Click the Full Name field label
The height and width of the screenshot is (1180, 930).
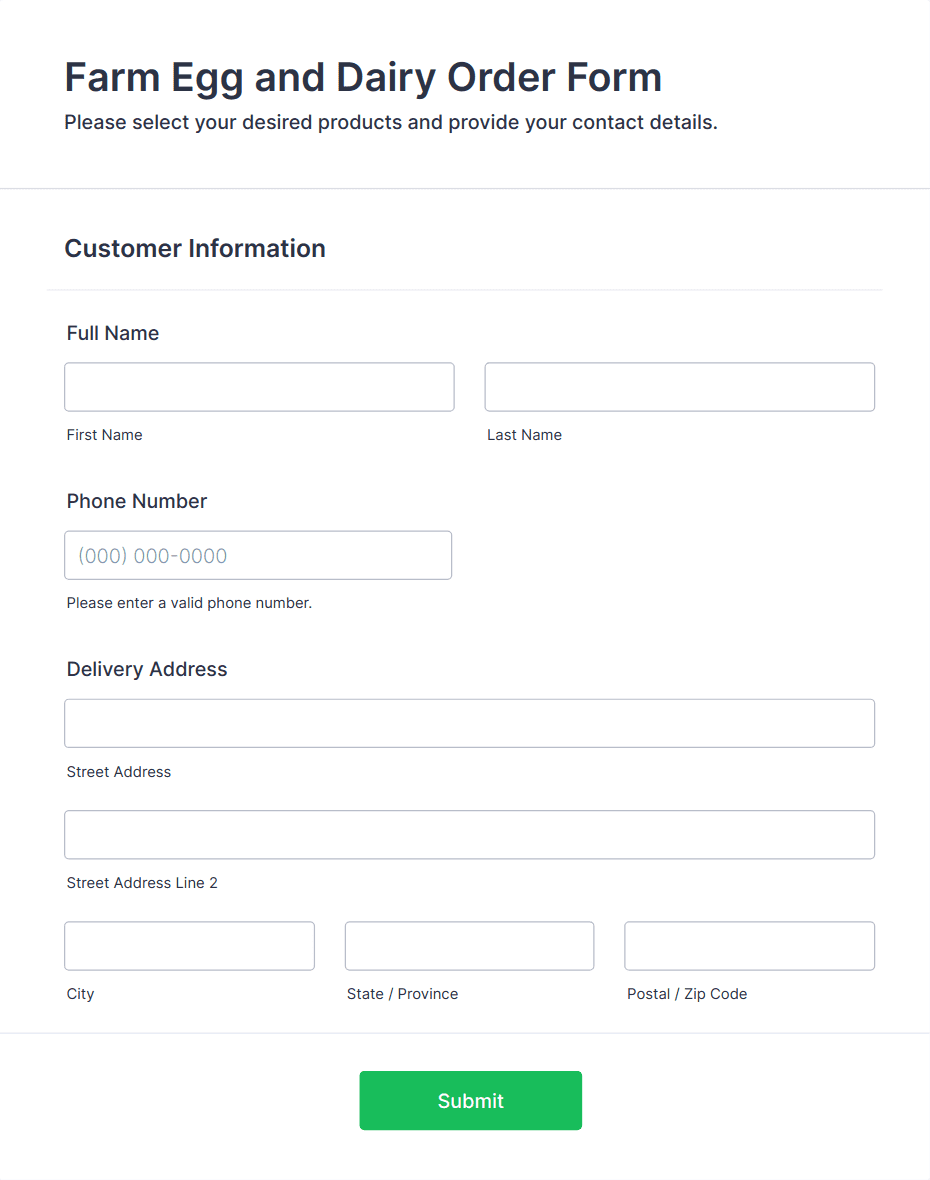(113, 333)
